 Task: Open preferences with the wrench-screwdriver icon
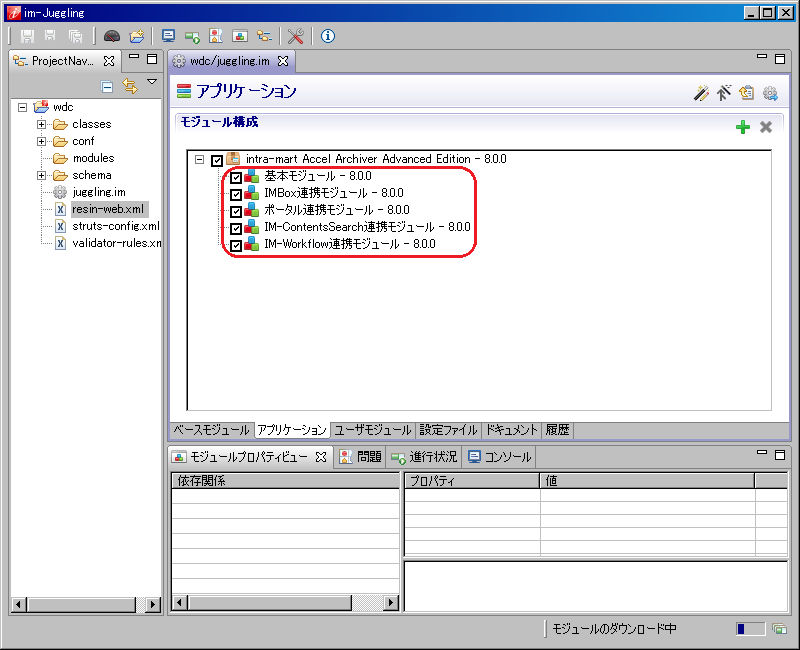point(295,36)
